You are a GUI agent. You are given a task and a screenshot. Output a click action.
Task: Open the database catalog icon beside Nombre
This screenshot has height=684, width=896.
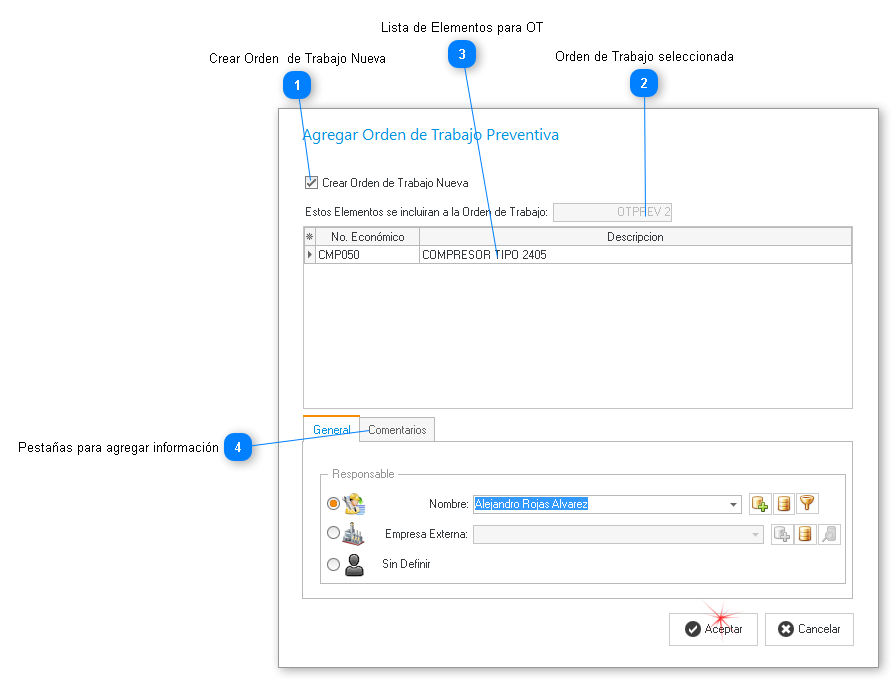coord(784,504)
